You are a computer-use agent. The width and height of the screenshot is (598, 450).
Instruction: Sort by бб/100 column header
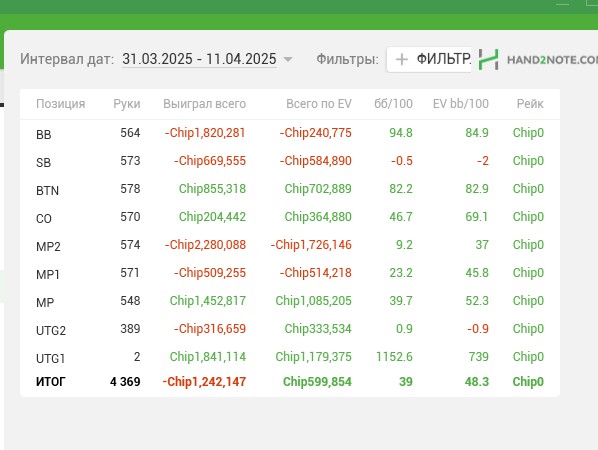click(393, 104)
